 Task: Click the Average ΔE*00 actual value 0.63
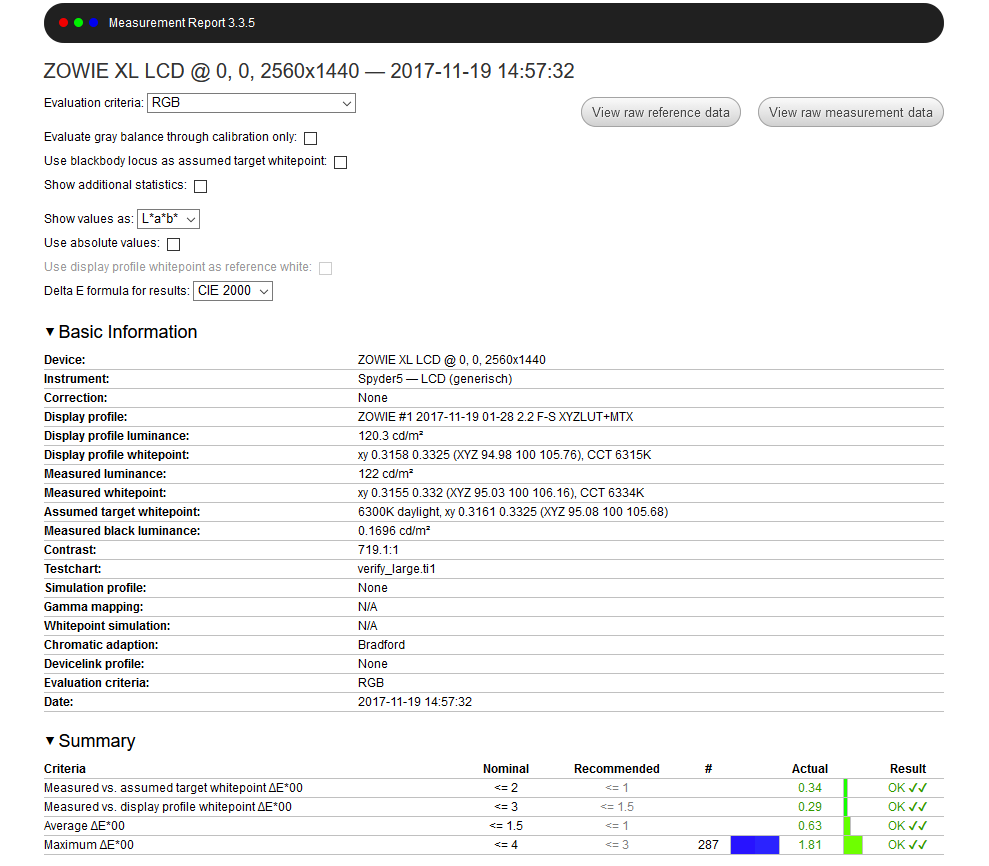[x=809, y=825]
